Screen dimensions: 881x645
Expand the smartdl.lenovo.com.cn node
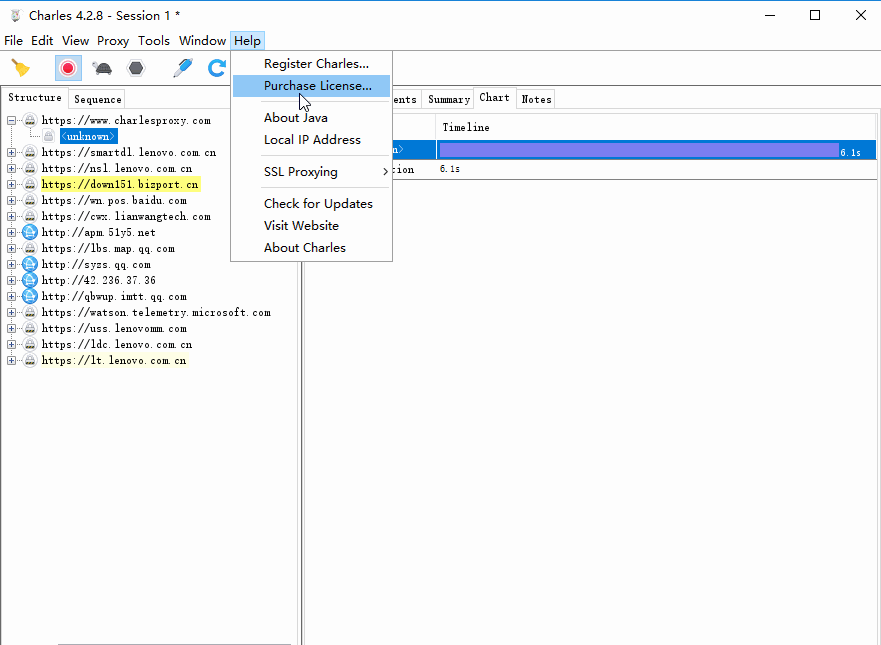click(x=11, y=152)
